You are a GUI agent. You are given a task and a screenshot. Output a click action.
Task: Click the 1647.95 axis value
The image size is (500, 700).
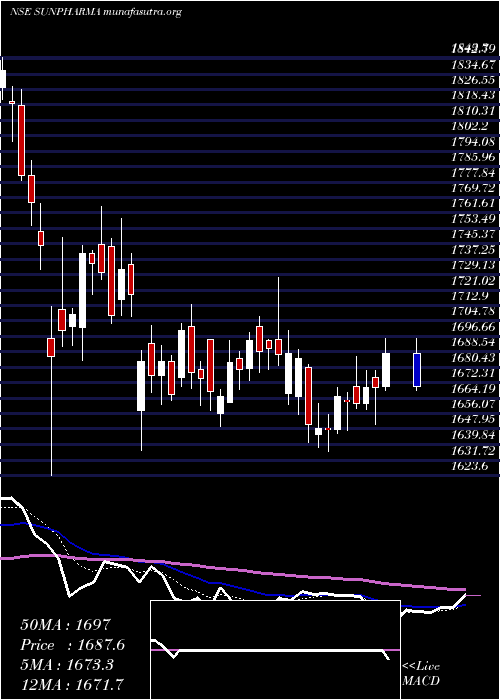473,419
